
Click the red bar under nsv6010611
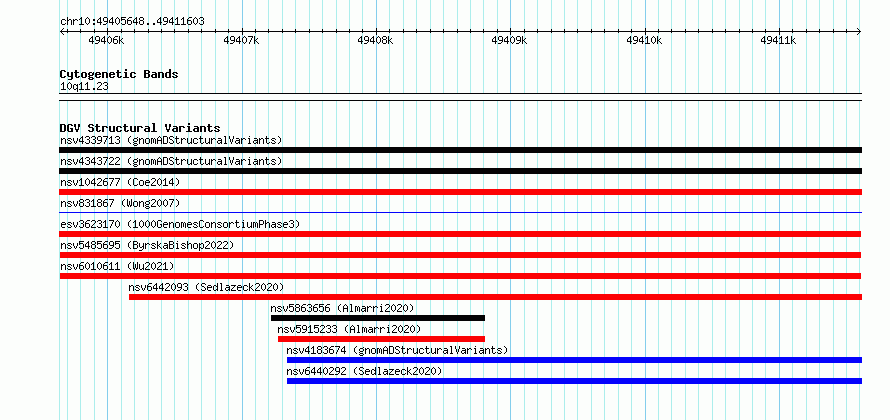(460, 276)
